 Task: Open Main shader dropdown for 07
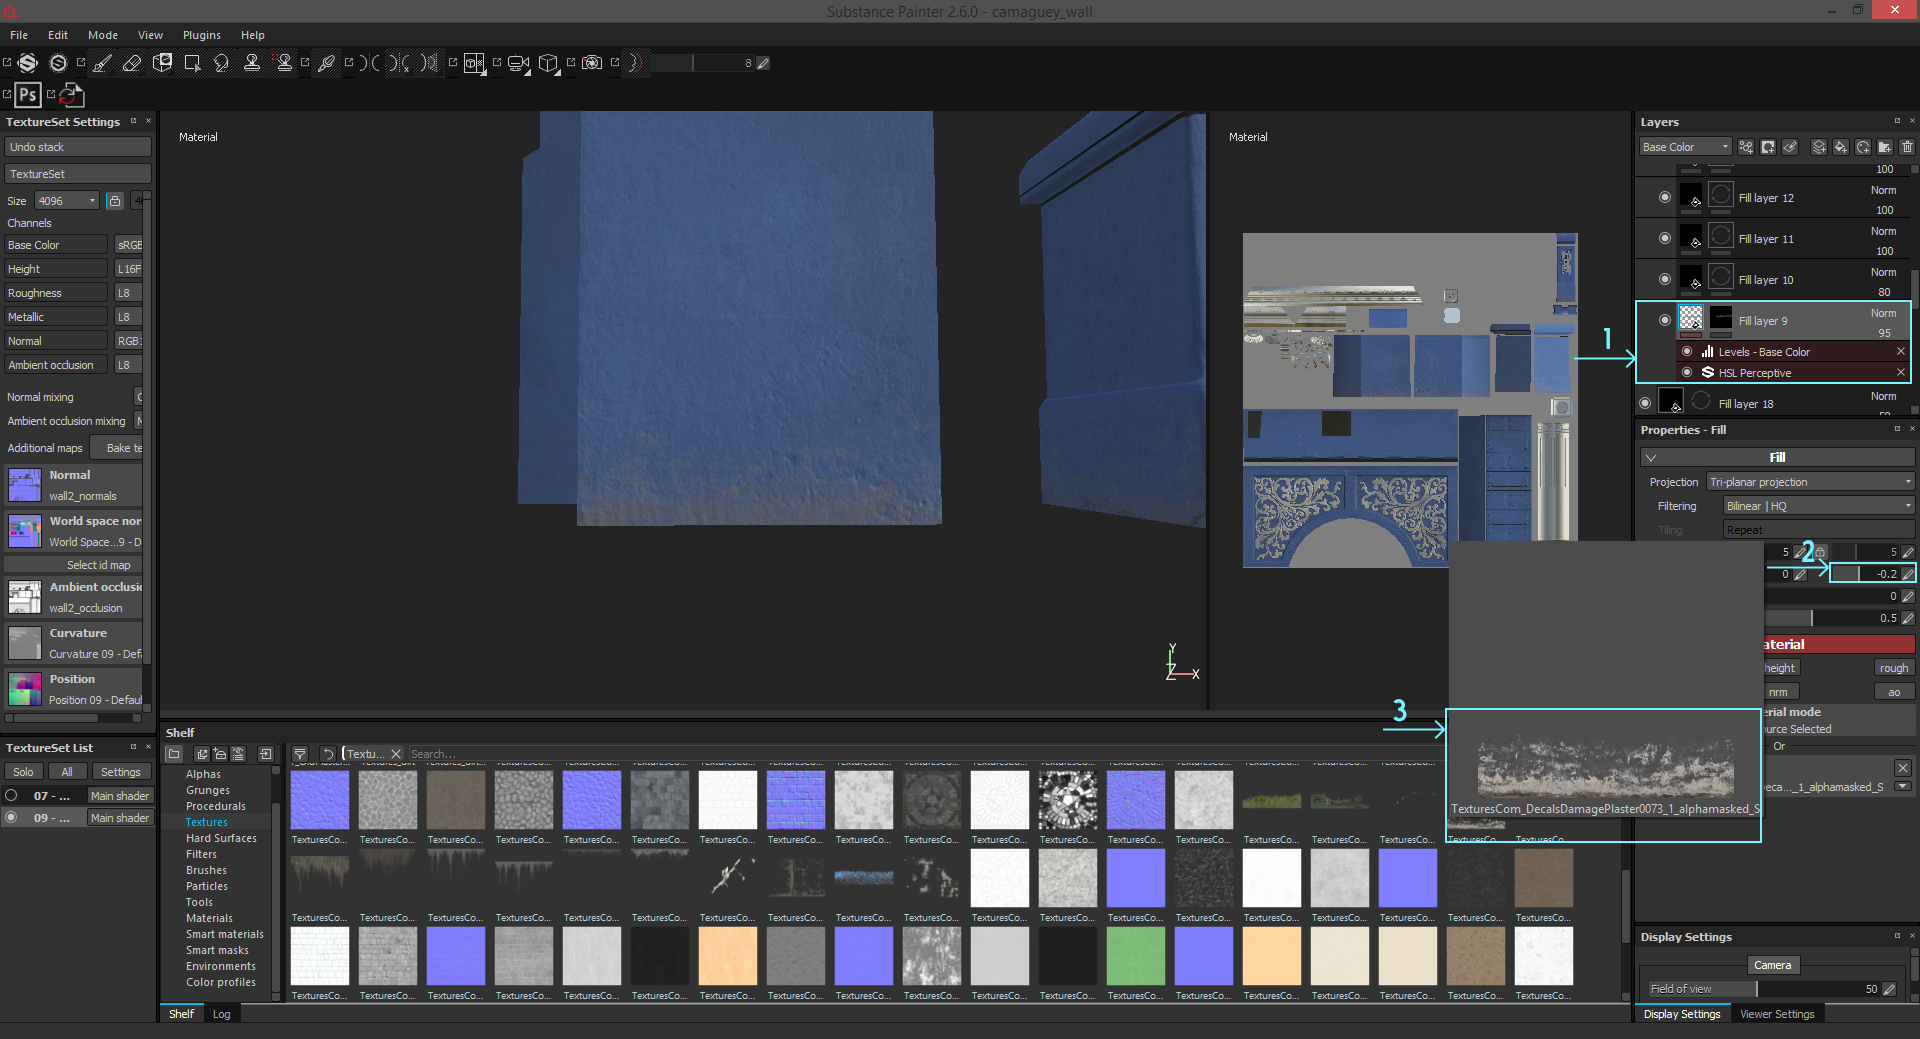(120, 796)
